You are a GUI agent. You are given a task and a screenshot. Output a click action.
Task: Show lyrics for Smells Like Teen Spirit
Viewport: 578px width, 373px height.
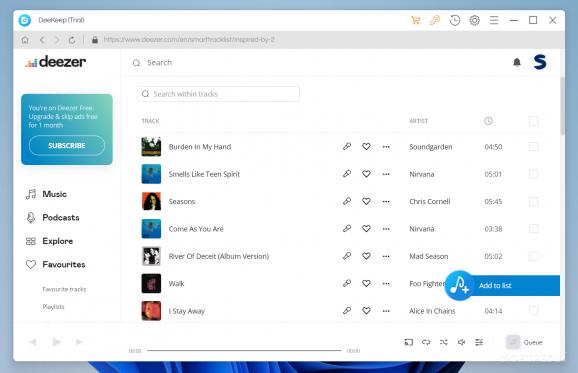click(x=347, y=174)
